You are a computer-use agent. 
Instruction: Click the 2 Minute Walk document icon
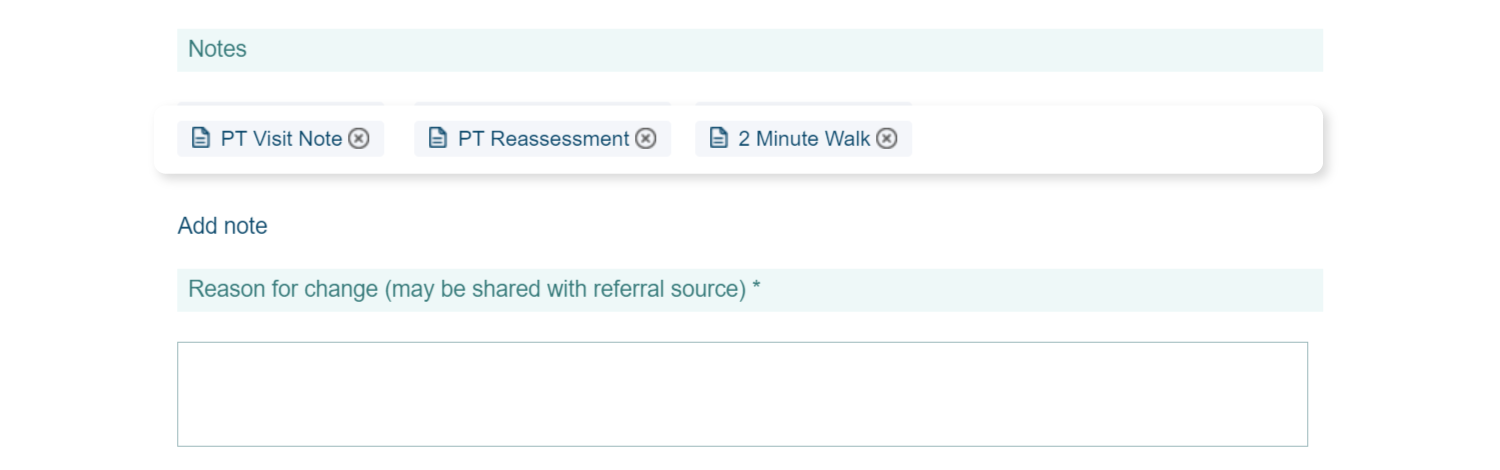tap(718, 138)
